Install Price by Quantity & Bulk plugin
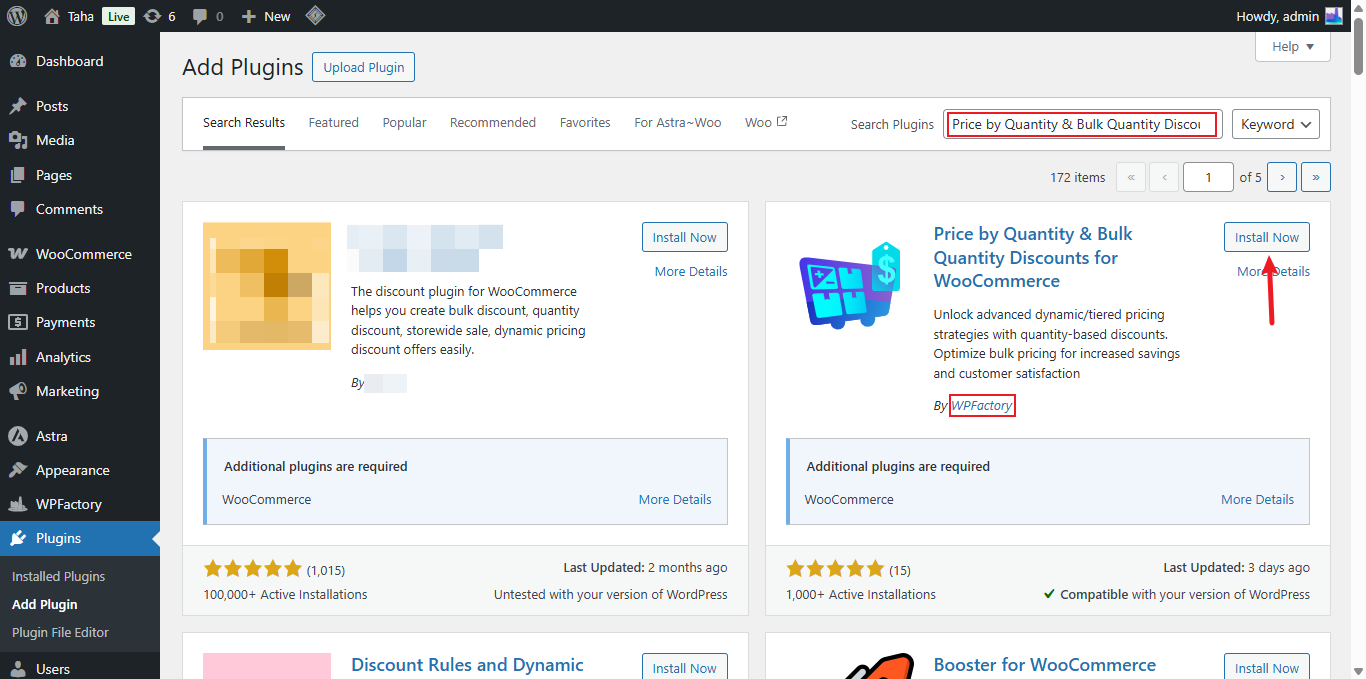Viewport: 1366px width, 679px height. (1267, 237)
